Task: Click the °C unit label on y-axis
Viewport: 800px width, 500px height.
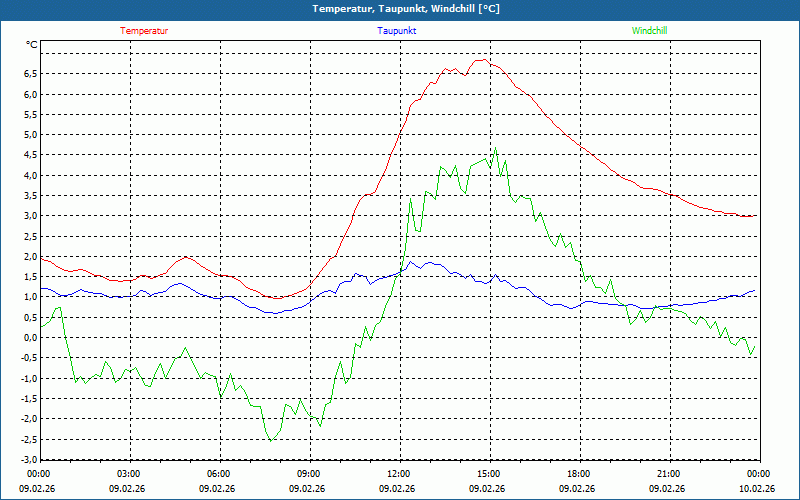Action: point(31,45)
